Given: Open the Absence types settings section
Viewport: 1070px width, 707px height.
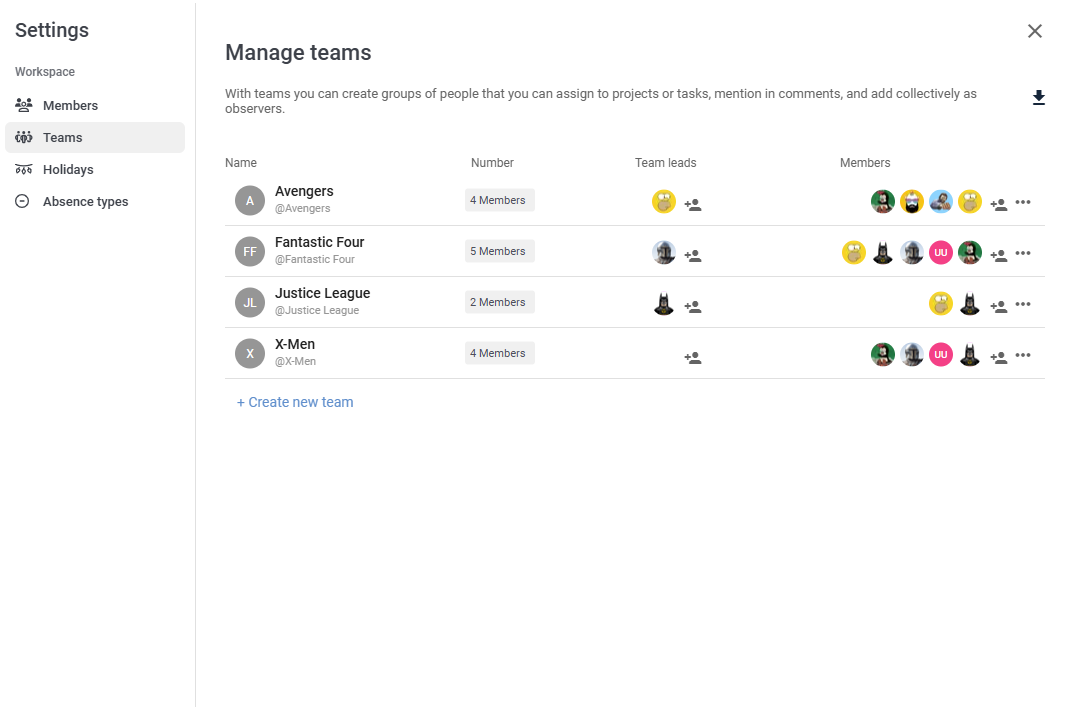Looking at the screenshot, I should point(95,201).
